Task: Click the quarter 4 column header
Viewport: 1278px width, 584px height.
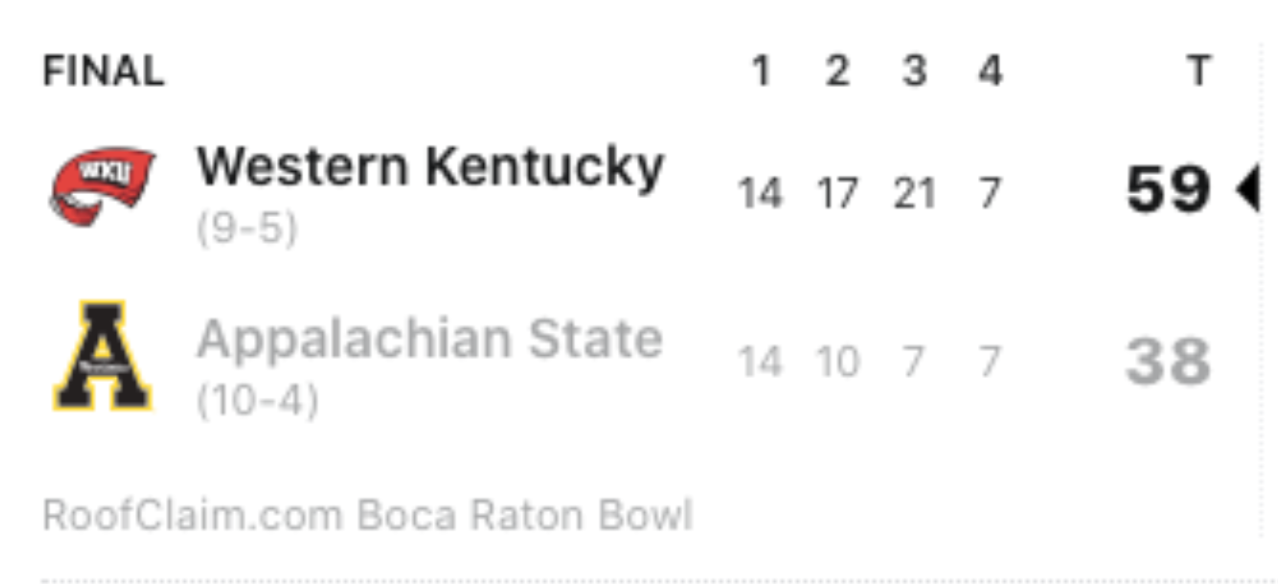Action: coord(989,72)
